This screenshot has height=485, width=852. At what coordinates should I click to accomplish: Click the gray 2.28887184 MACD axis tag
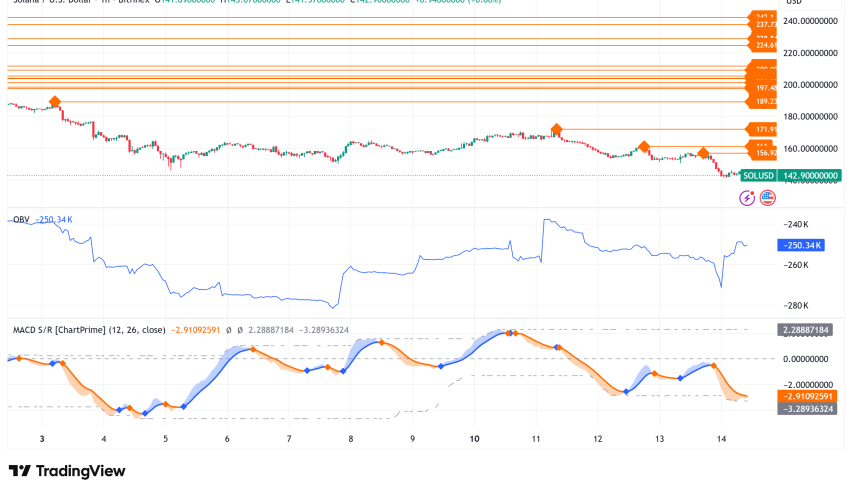[807, 329]
